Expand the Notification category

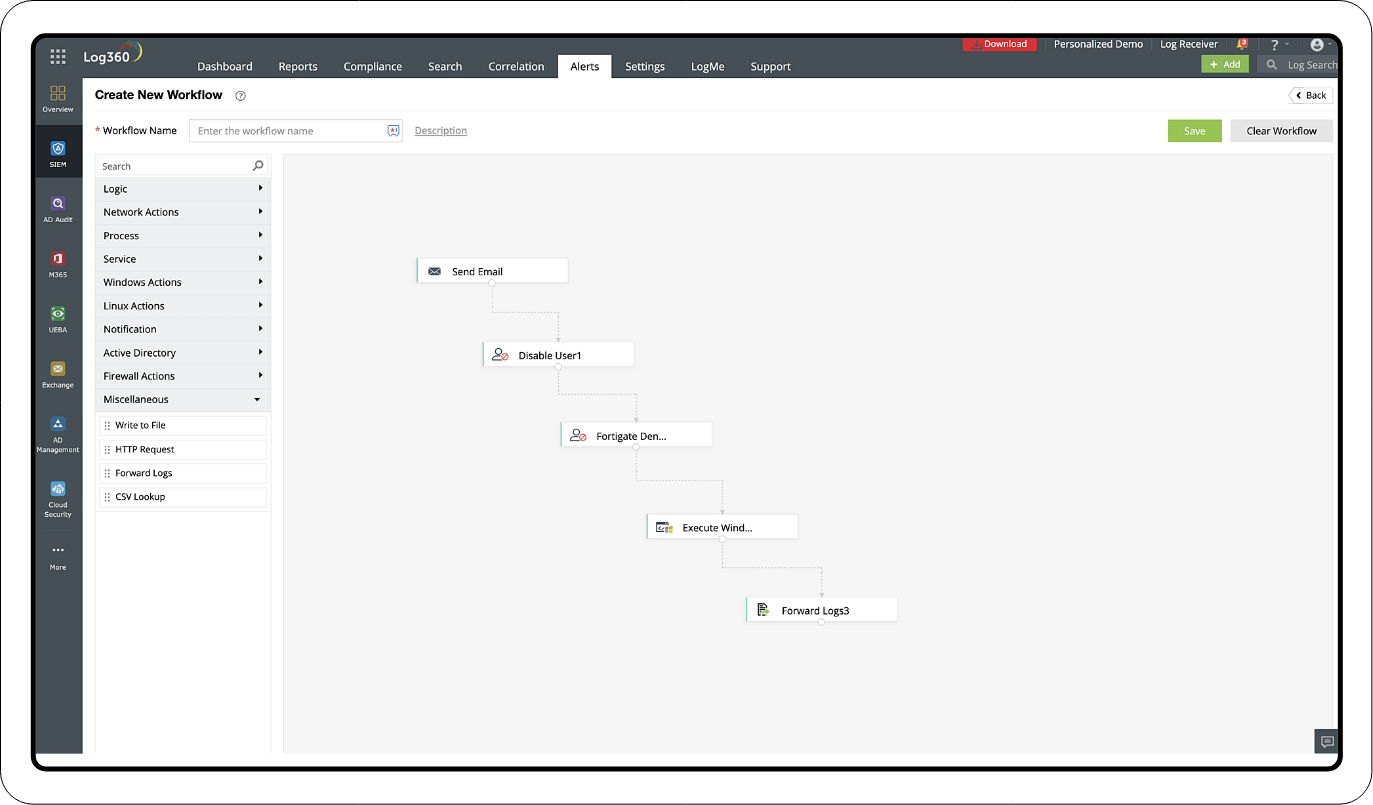pyautogui.click(x=183, y=329)
